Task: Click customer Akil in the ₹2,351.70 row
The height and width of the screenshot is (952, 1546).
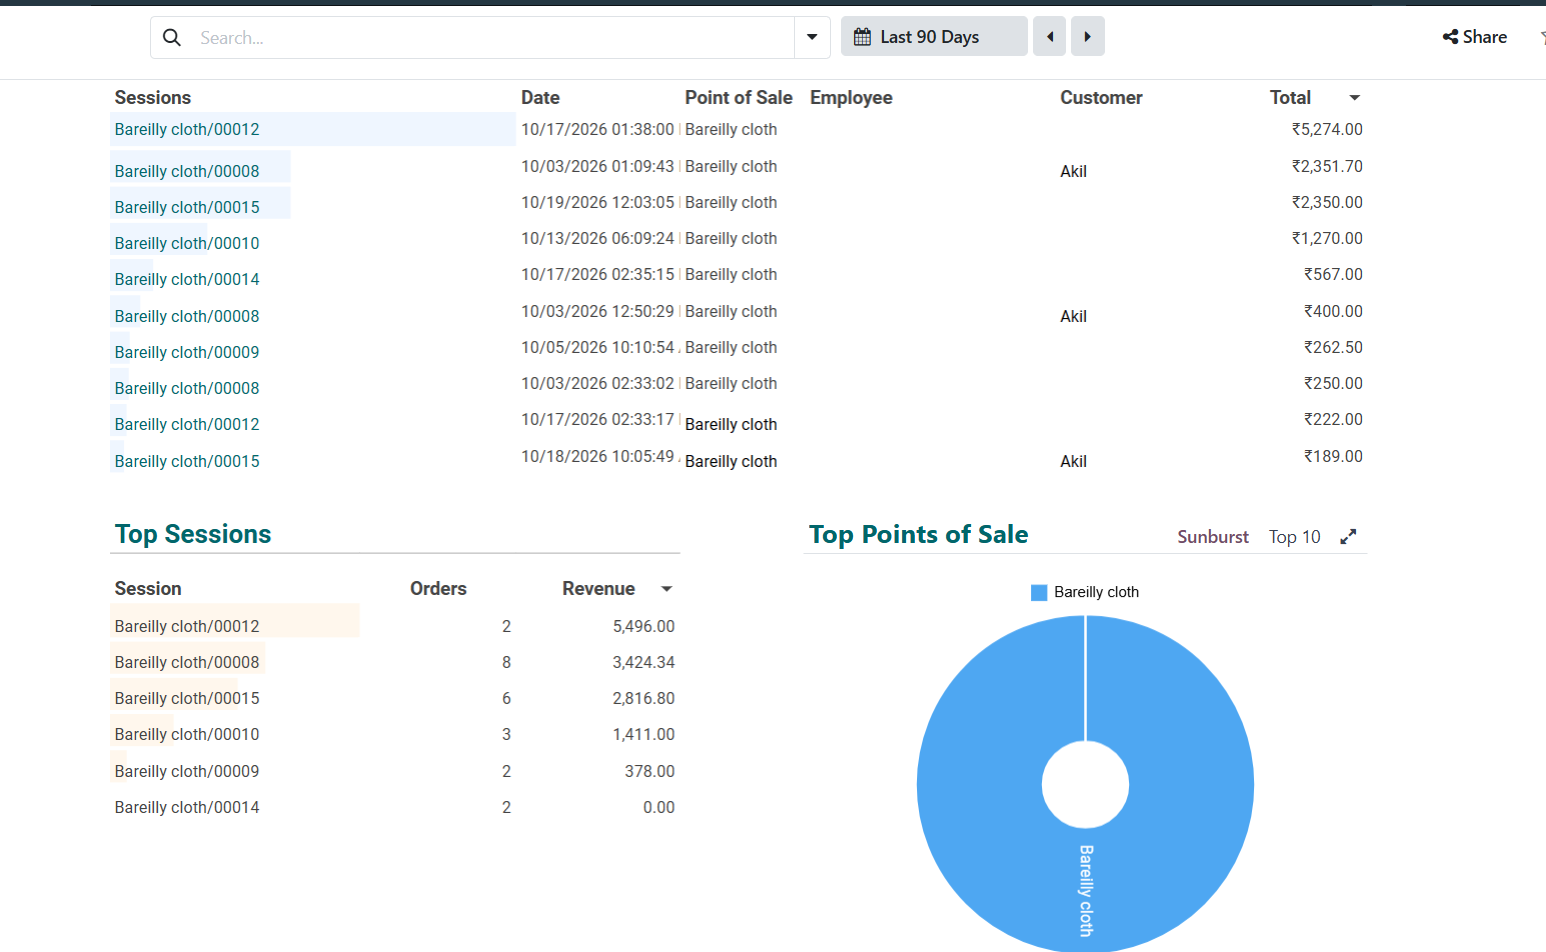Action: click(1073, 171)
